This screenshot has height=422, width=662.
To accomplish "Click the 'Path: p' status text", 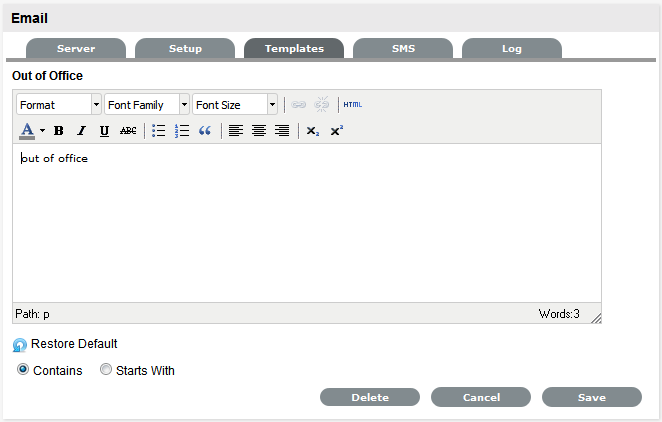I will coord(32,314).
